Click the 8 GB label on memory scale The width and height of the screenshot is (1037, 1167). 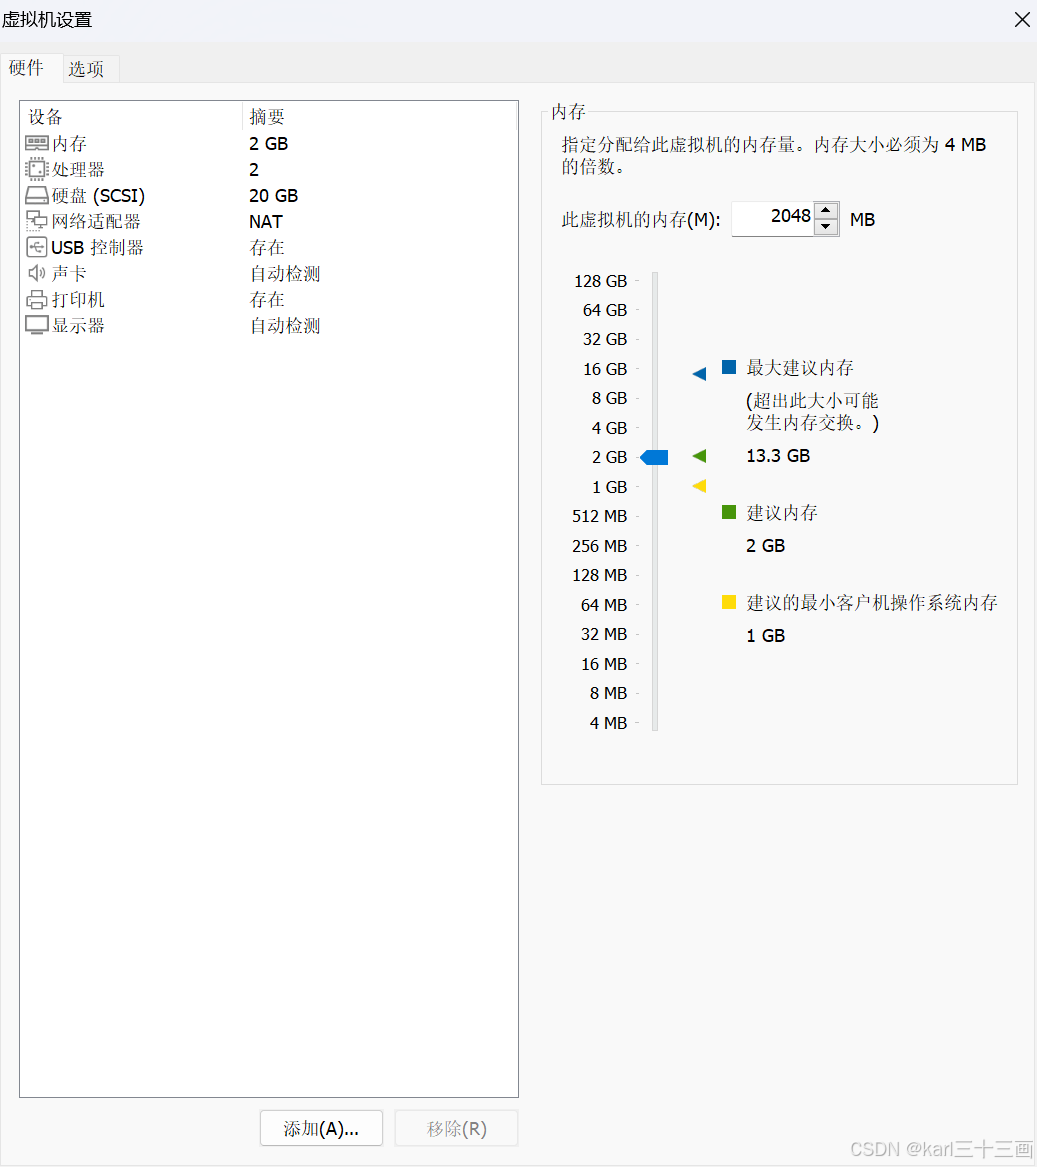pyautogui.click(x=610, y=398)
